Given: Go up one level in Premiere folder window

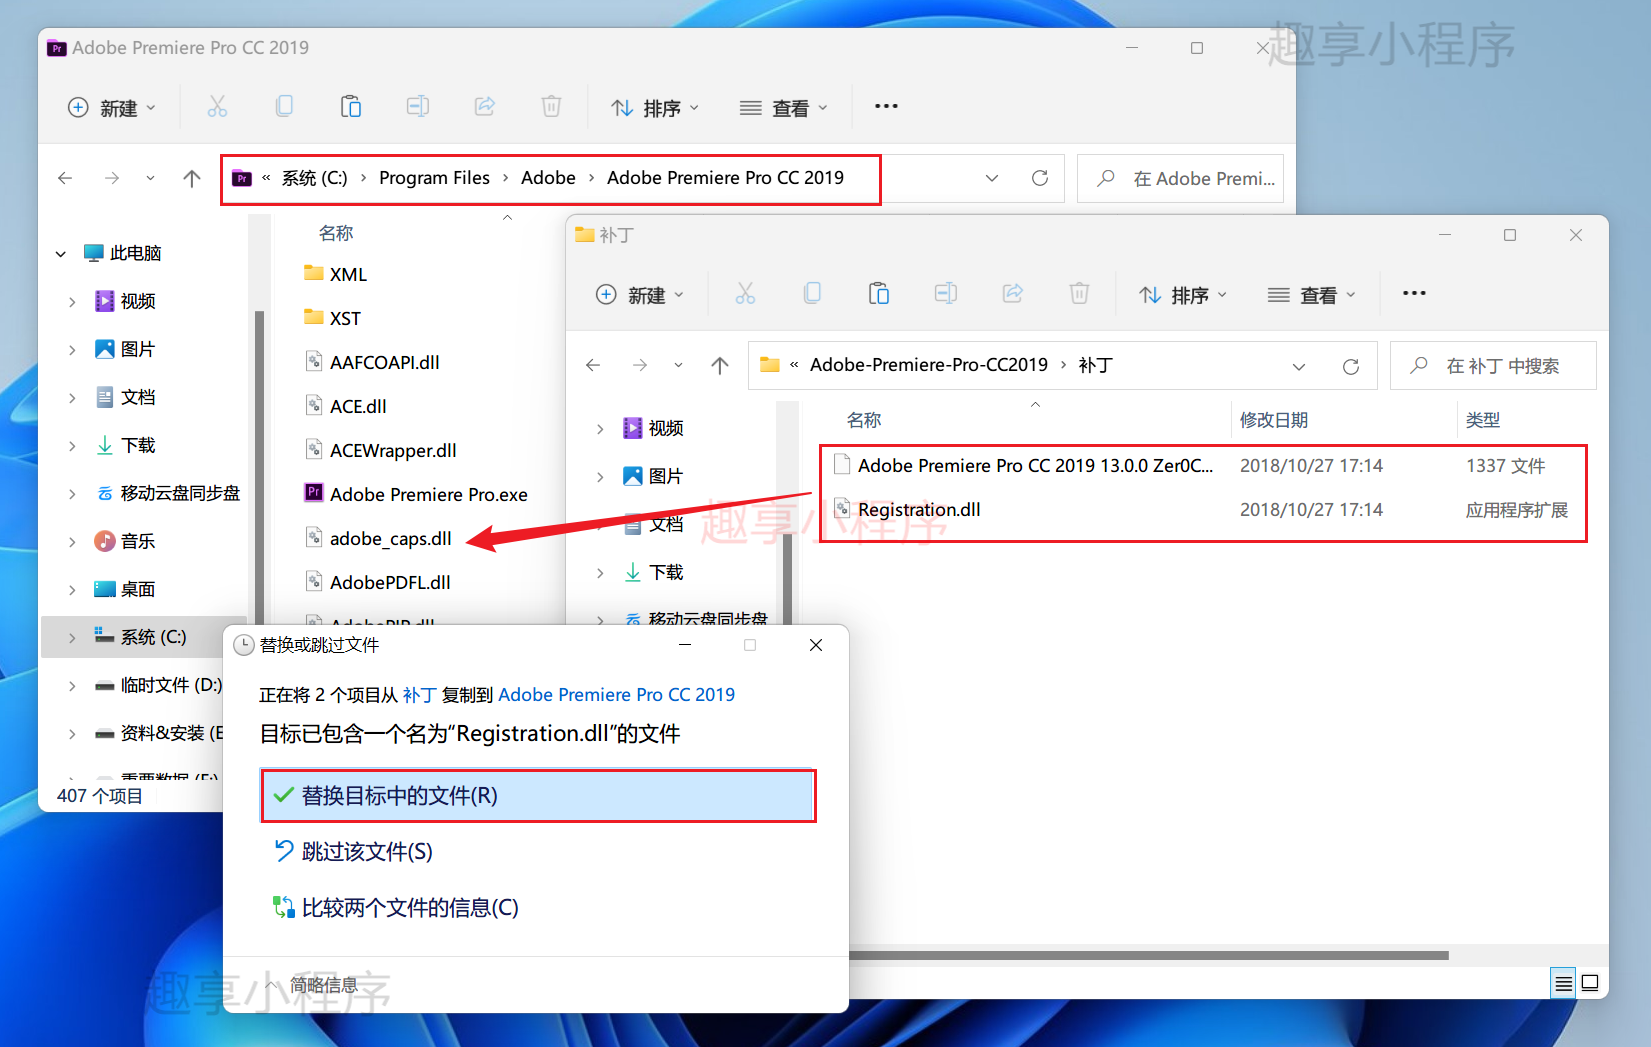Looking at the screenshot, I should pos(192,178).
